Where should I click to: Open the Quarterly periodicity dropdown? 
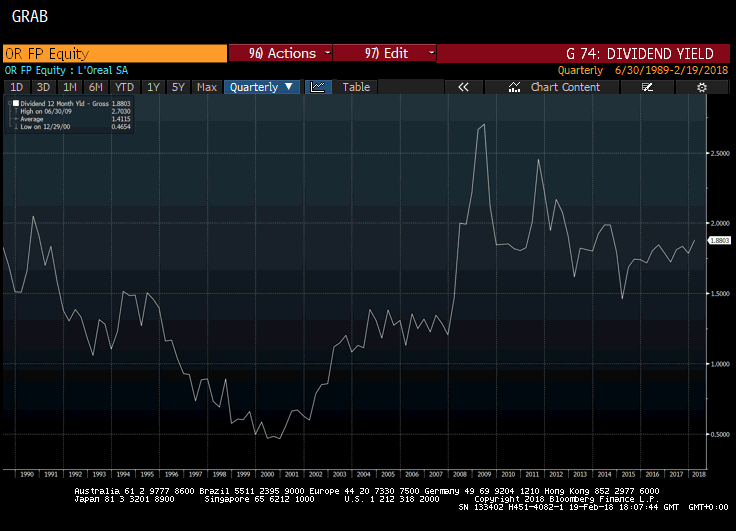(261, 87)
